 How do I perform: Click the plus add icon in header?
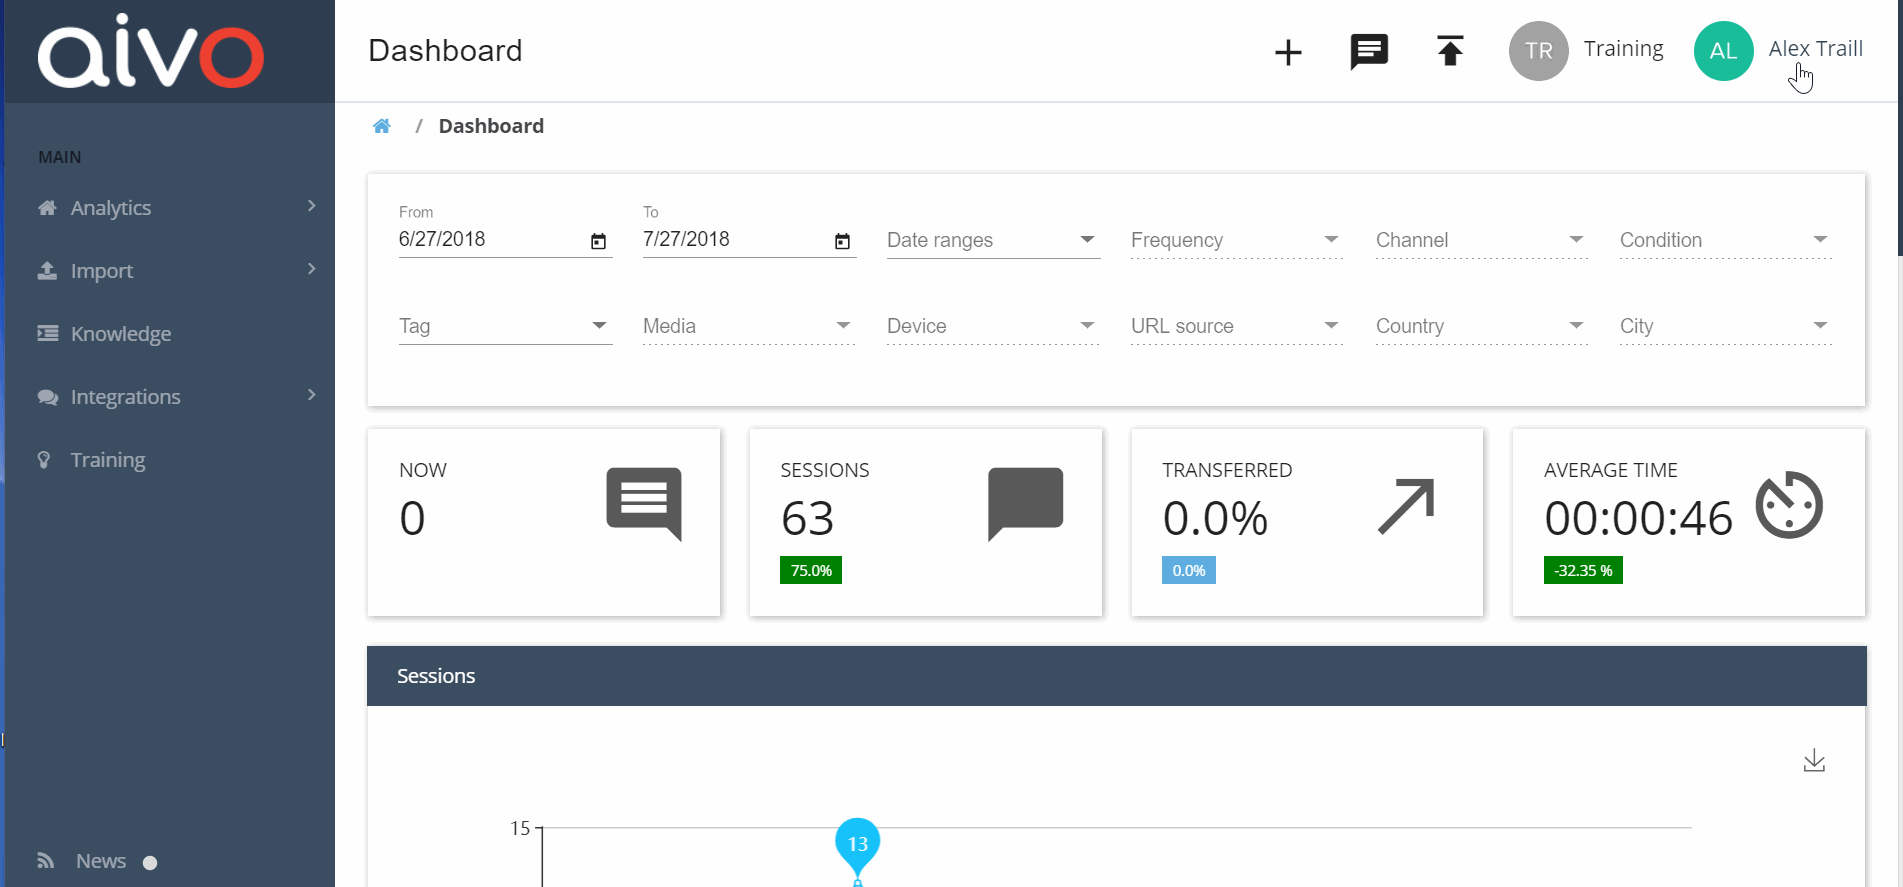coord(1288,52)
